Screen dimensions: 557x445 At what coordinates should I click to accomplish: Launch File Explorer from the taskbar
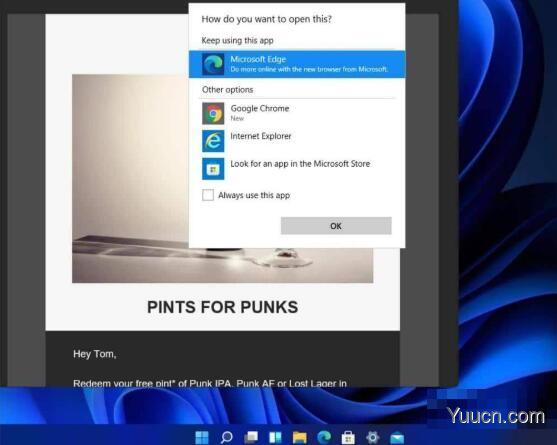point(299,437)
